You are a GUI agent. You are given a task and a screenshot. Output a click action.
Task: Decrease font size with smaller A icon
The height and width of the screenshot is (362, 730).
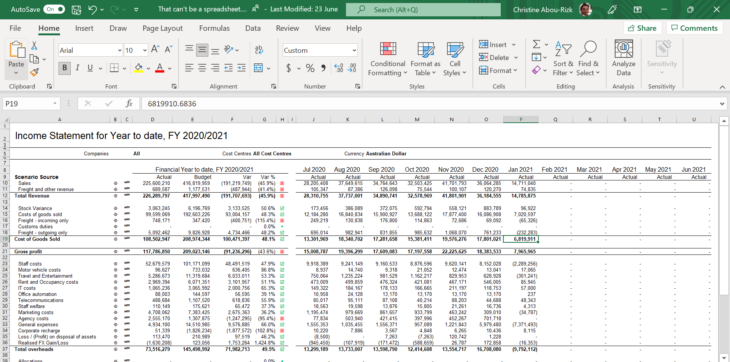pyautogui.click(x=169, y=50)
